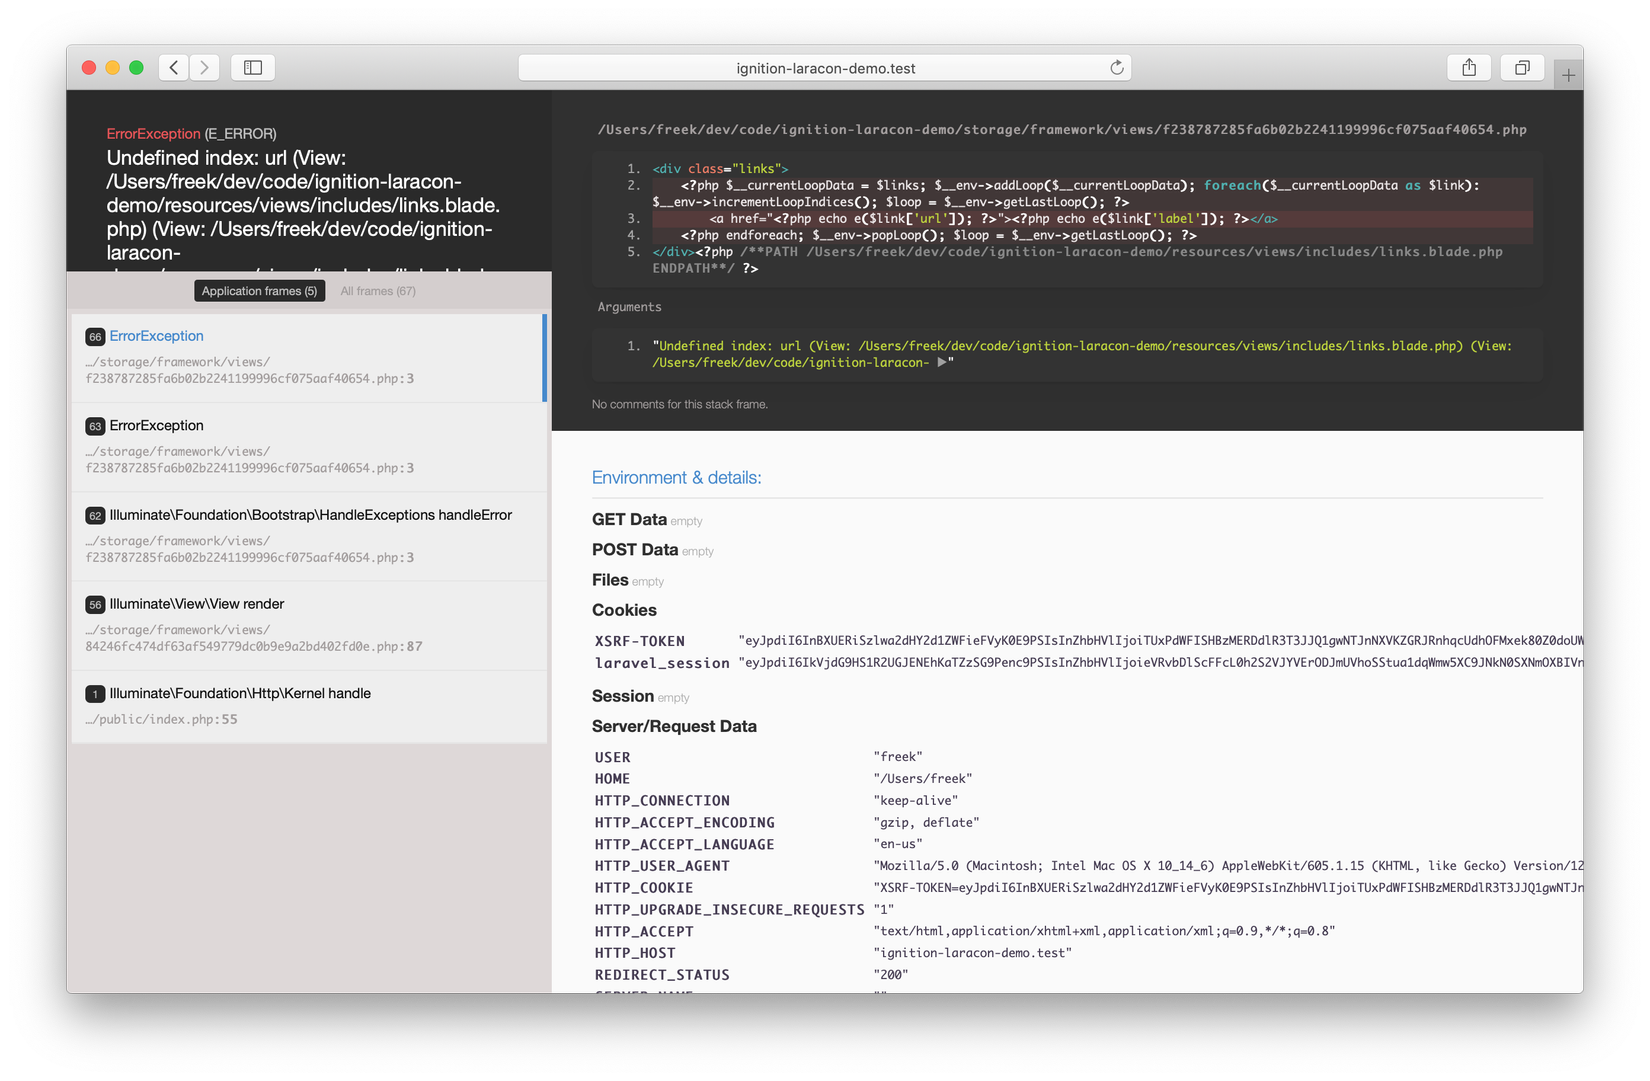
Task: Switch to Application frames (5) tab
Action: [x=259, y=291]
